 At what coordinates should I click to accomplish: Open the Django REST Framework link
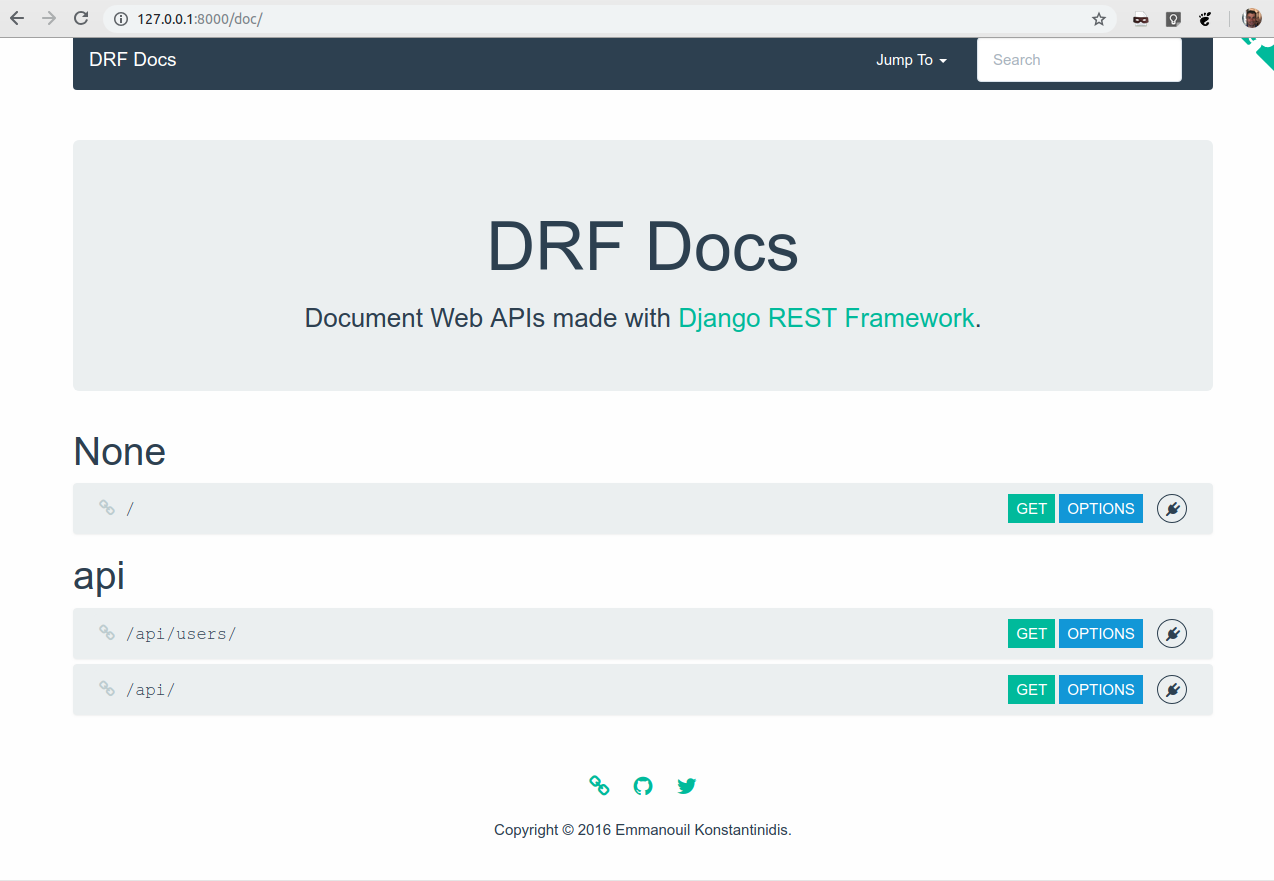click(x=826, y=318)
